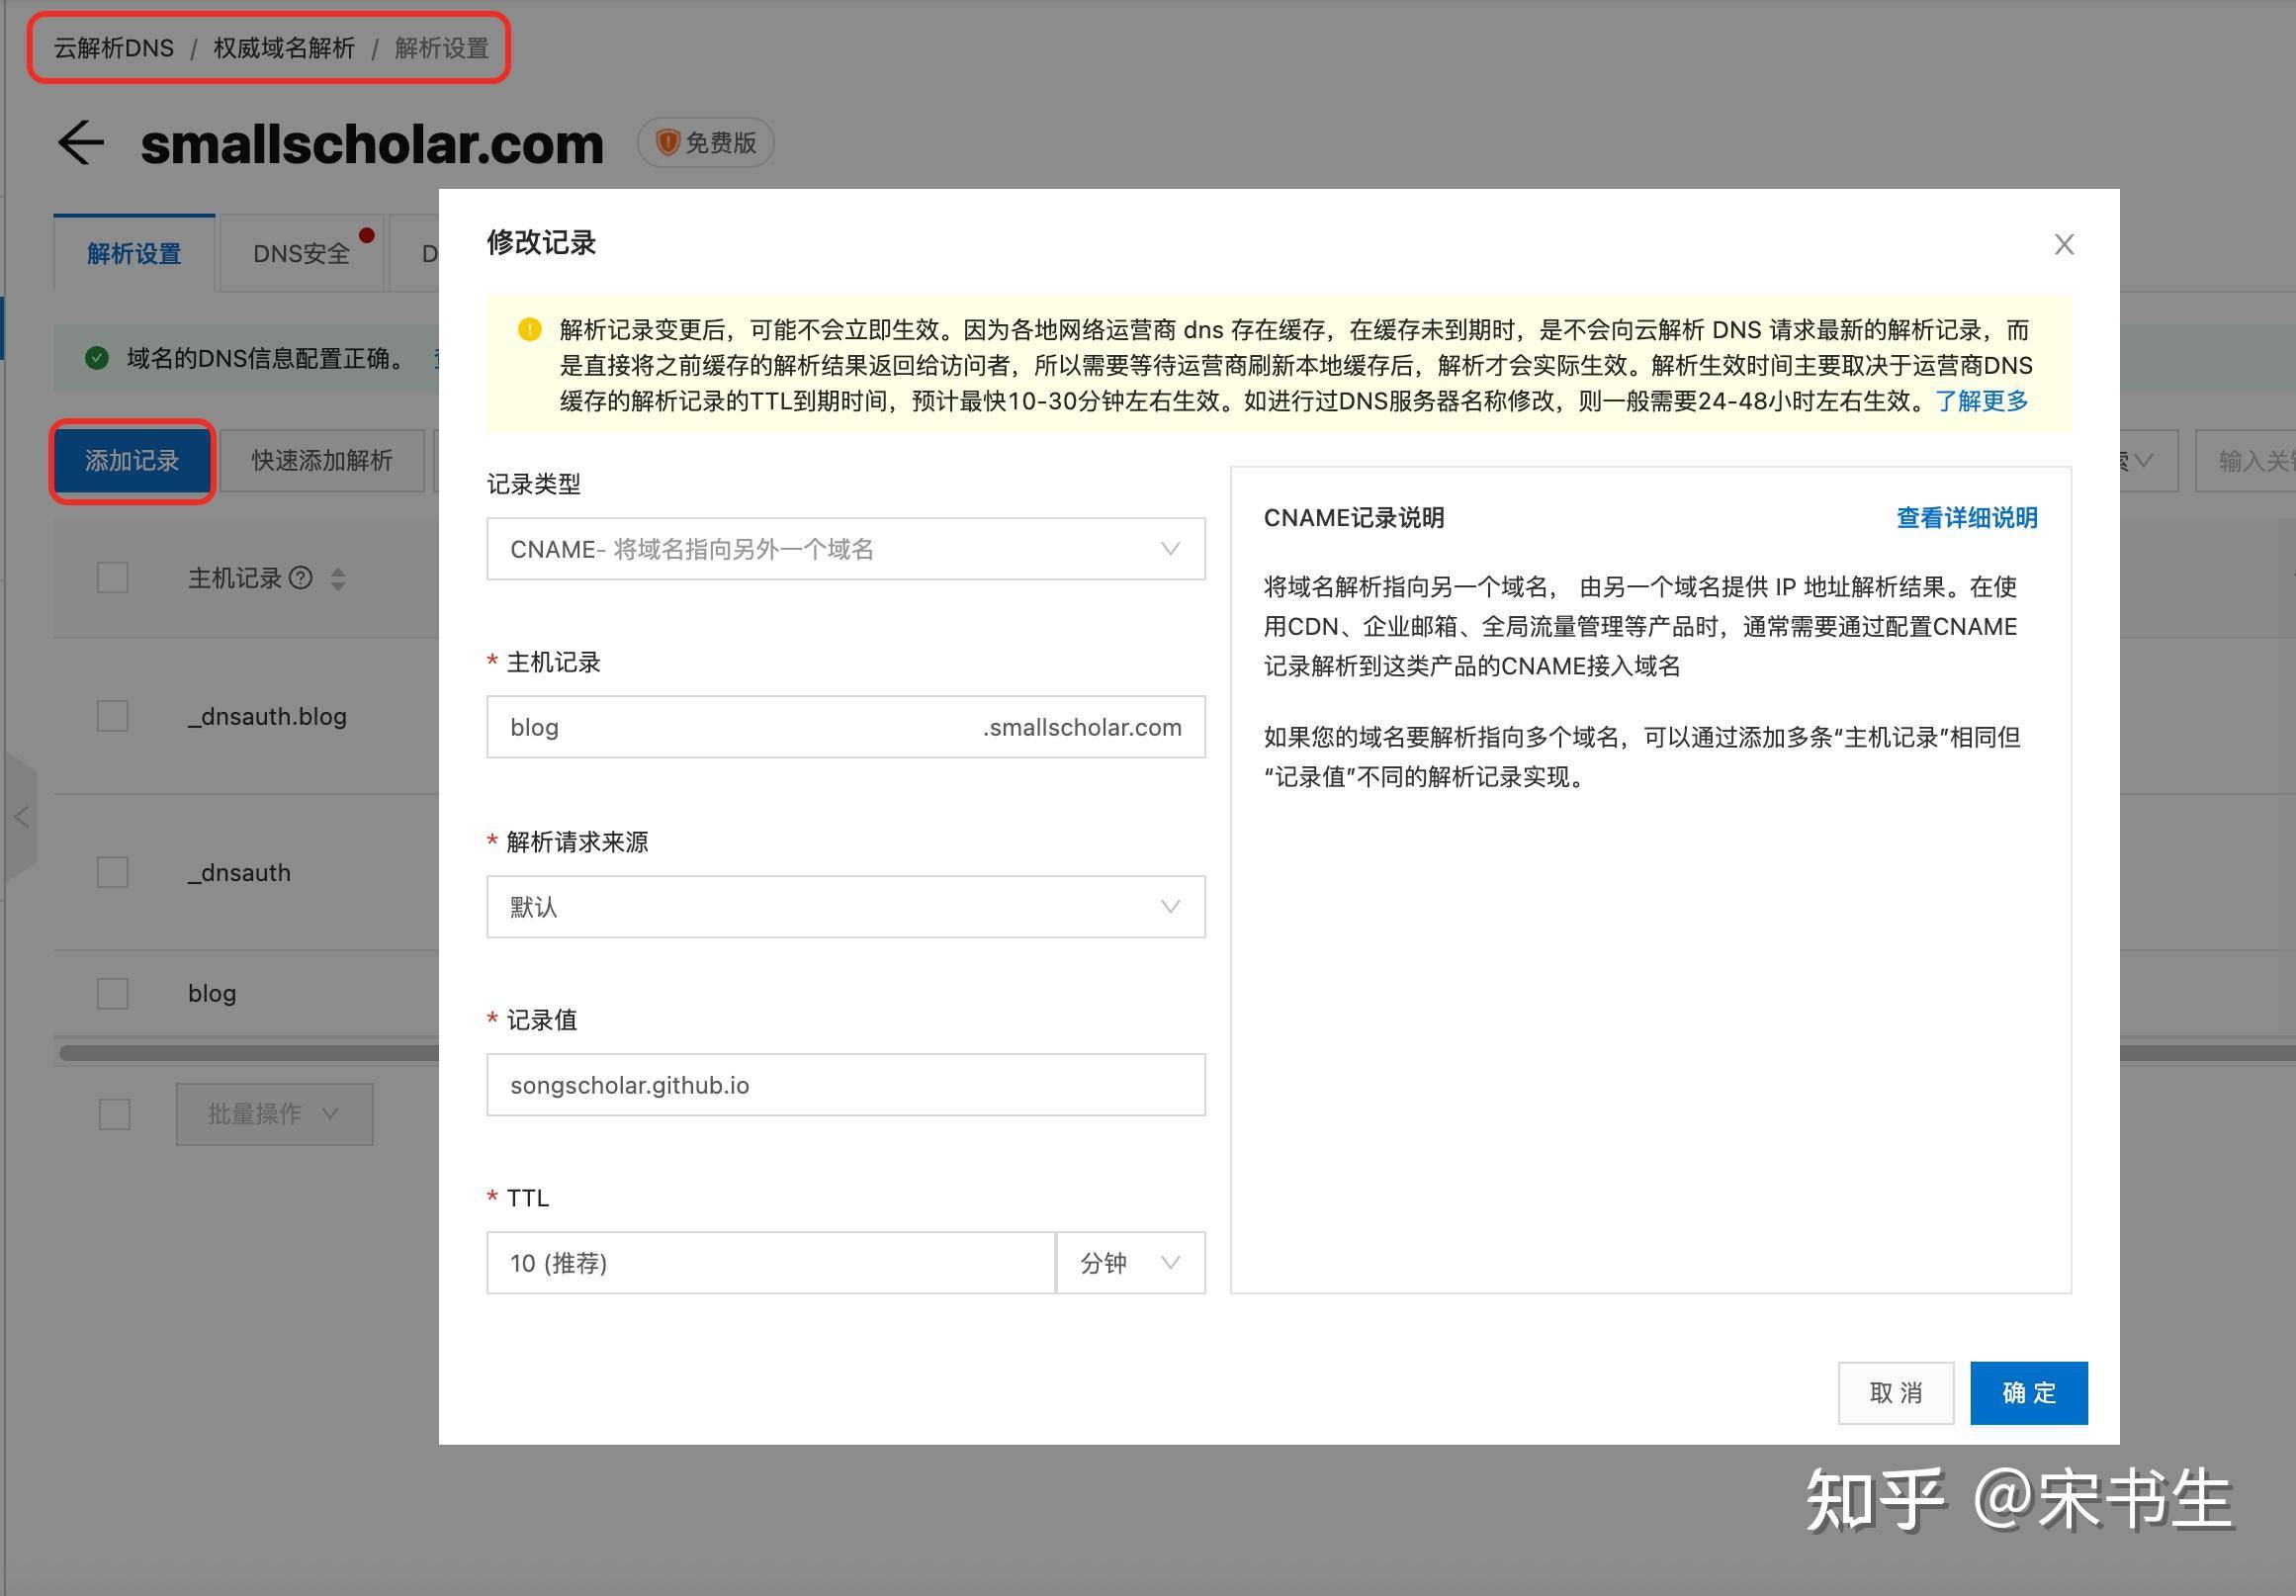Click the green check status icon
2296x1596 pixels.
[x=97, y=358]
